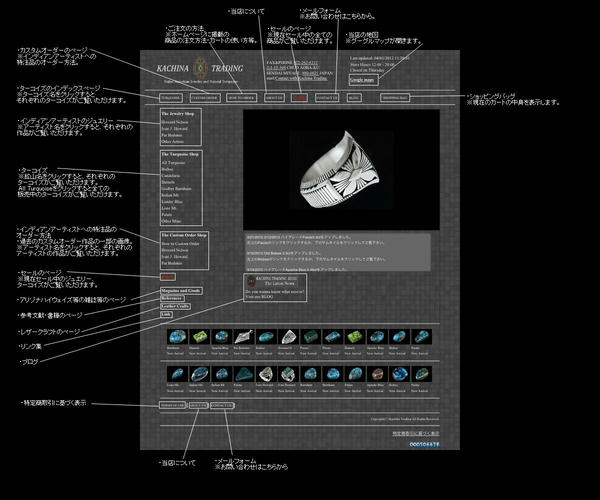Go to HOW TO ORDER page
Image resolution: width=600 pixels, height=500 pixels.
point(241,98)
